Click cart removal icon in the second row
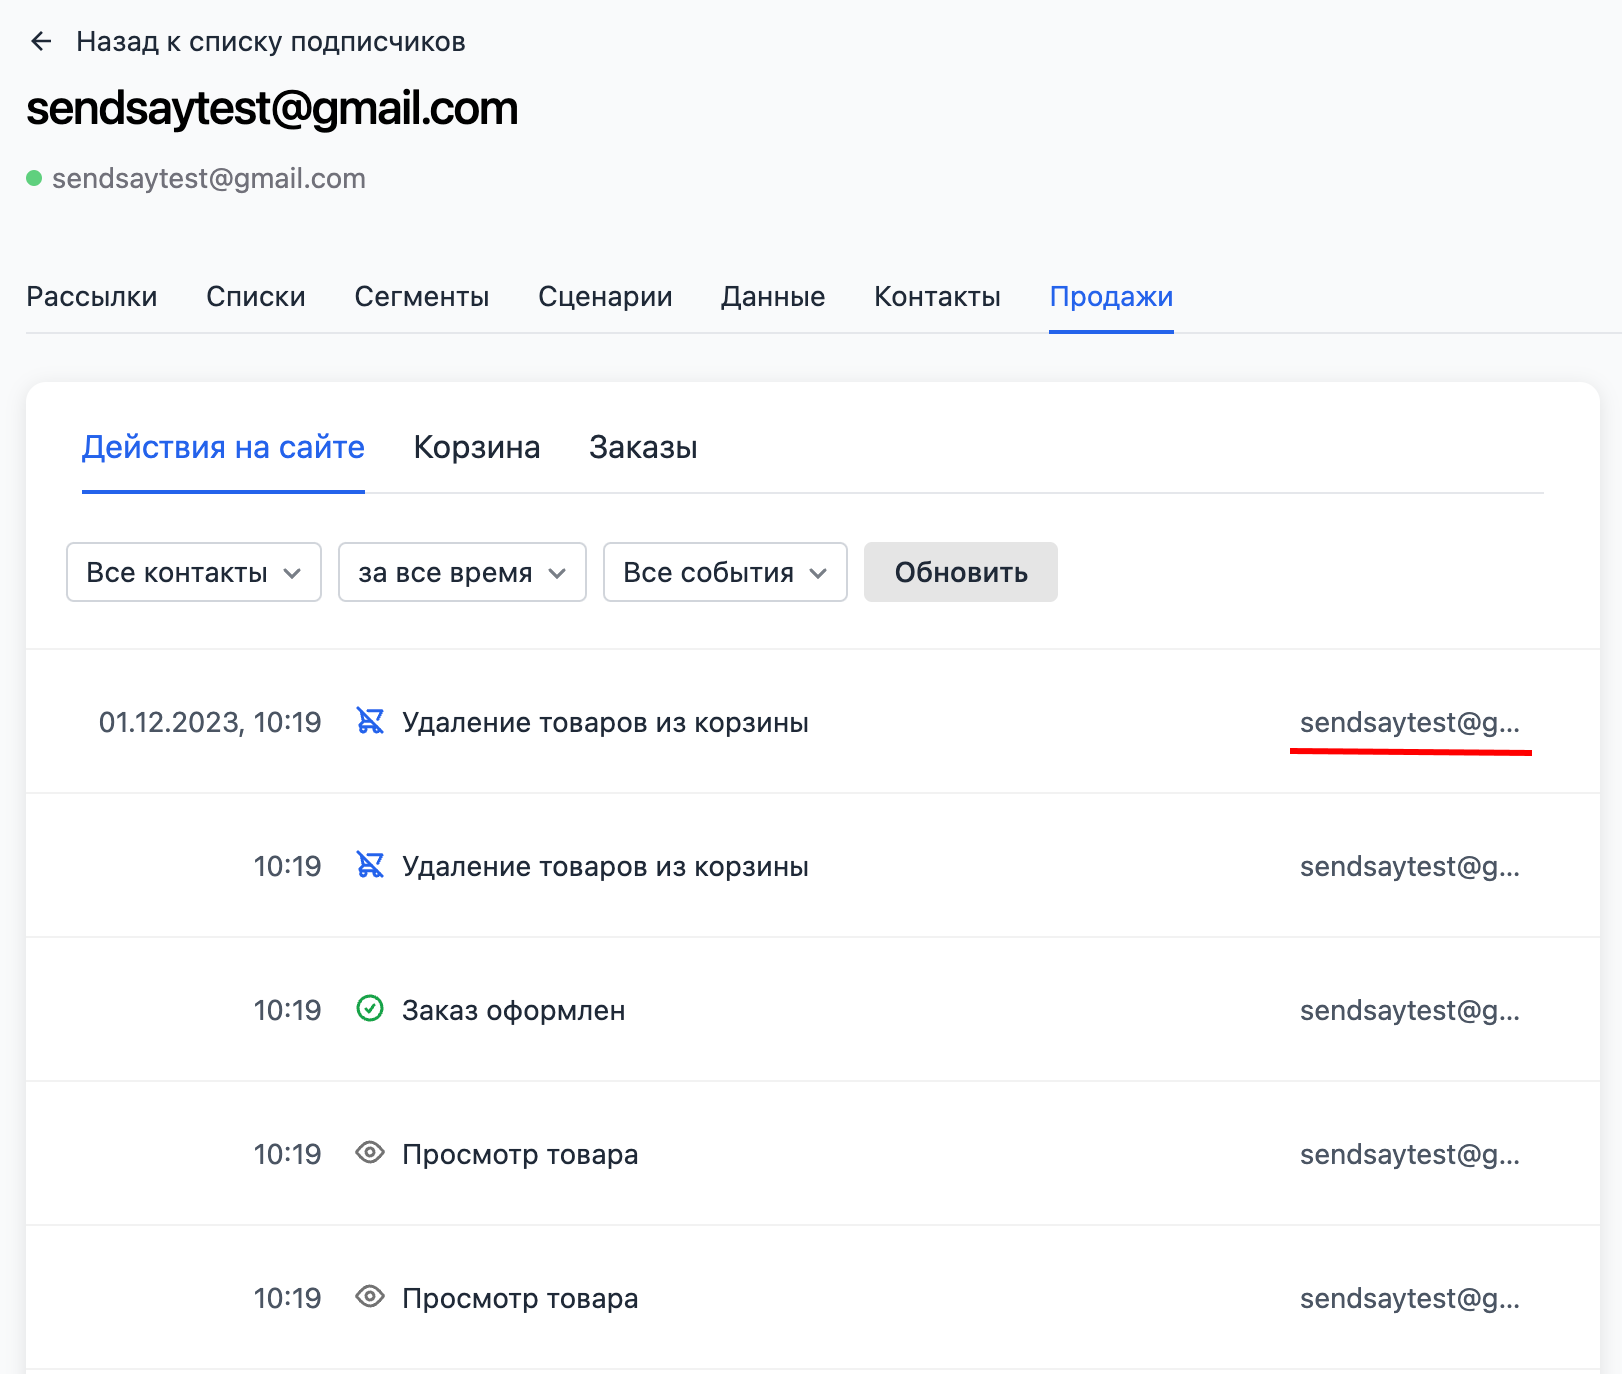 (370, 865)
